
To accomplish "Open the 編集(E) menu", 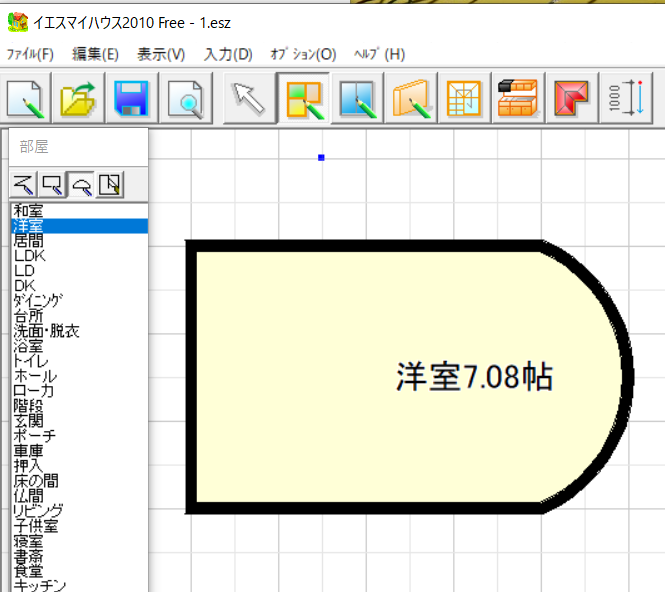I will click(95, 54).
